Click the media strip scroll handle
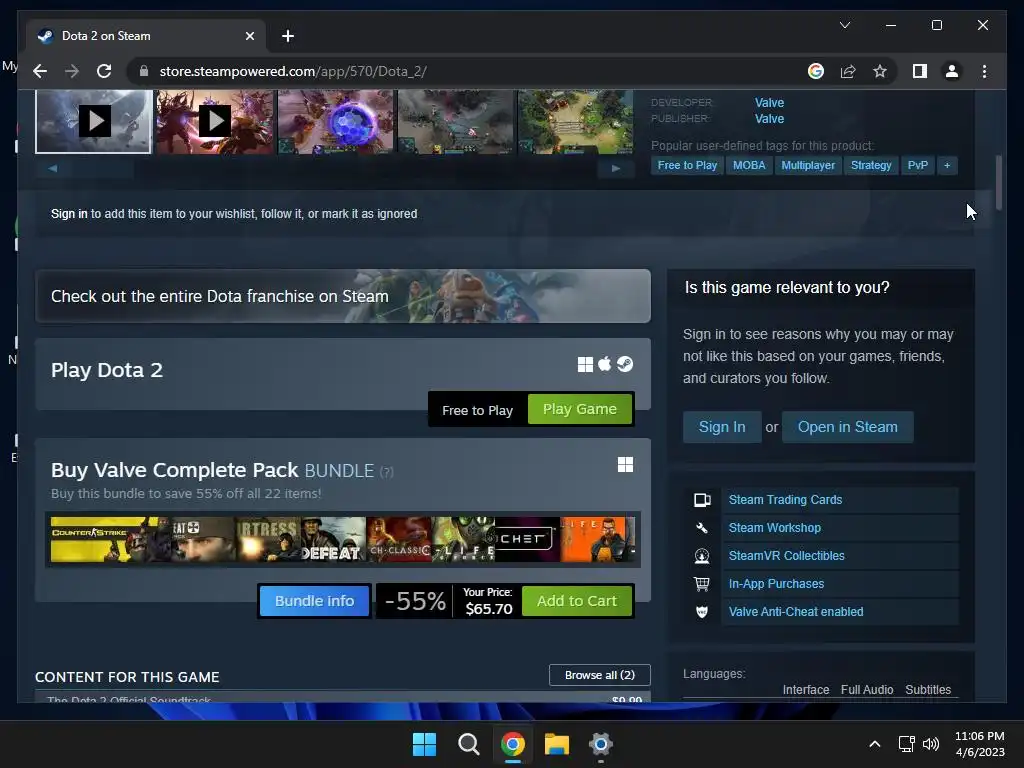This screenshot has height=768, width=1024. coord(101,168)
